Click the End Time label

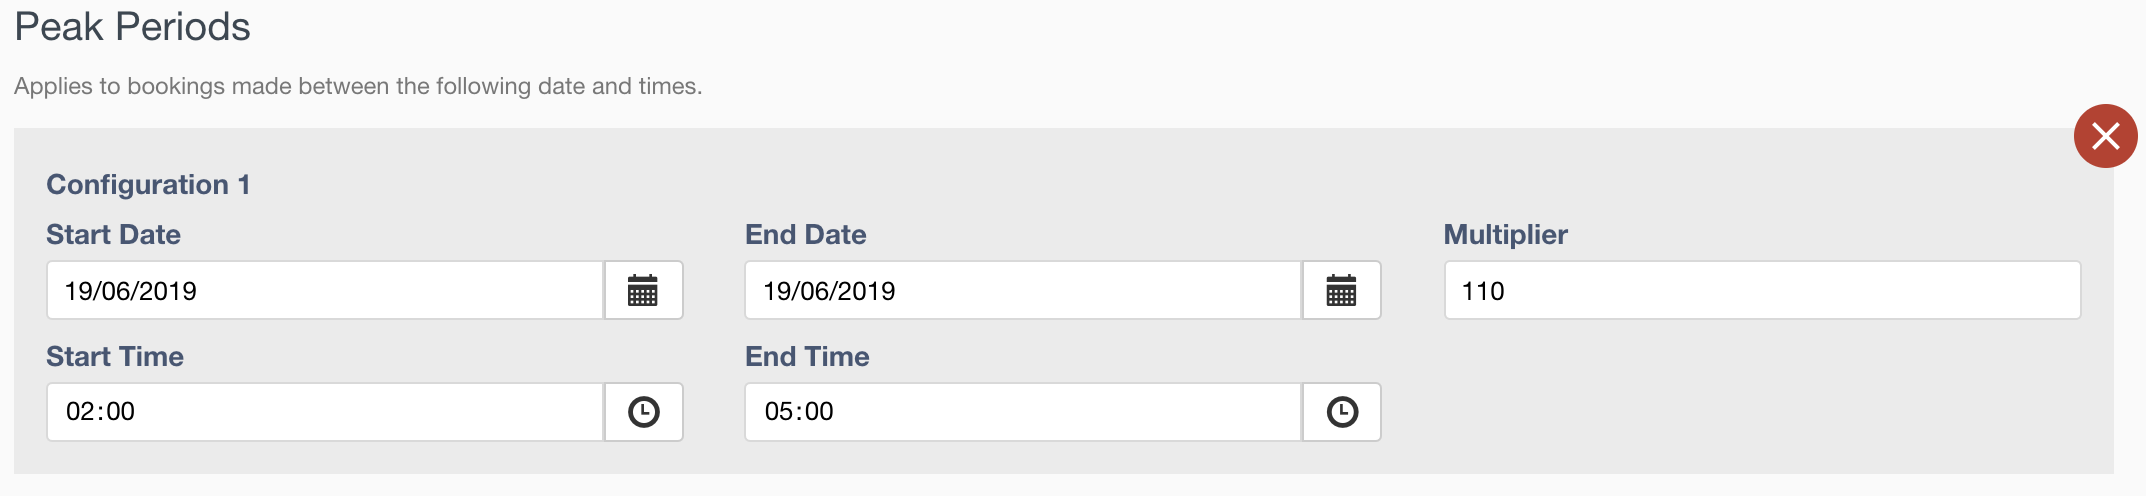807,356
